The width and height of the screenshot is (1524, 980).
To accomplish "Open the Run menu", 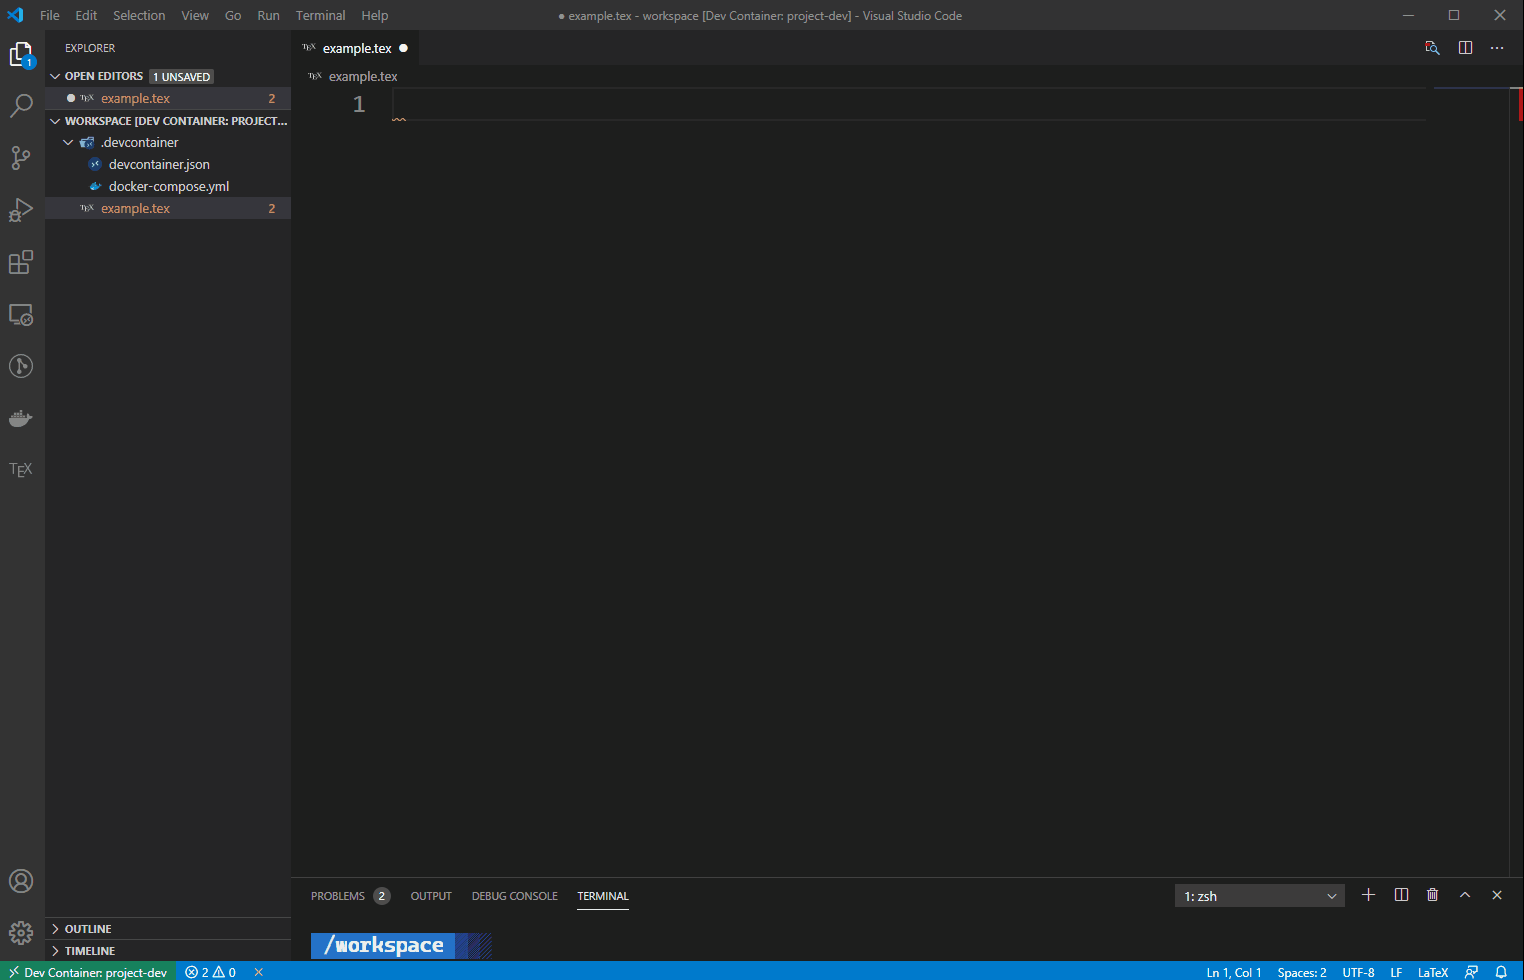I will pyautogui.click(x=269, y=15).
